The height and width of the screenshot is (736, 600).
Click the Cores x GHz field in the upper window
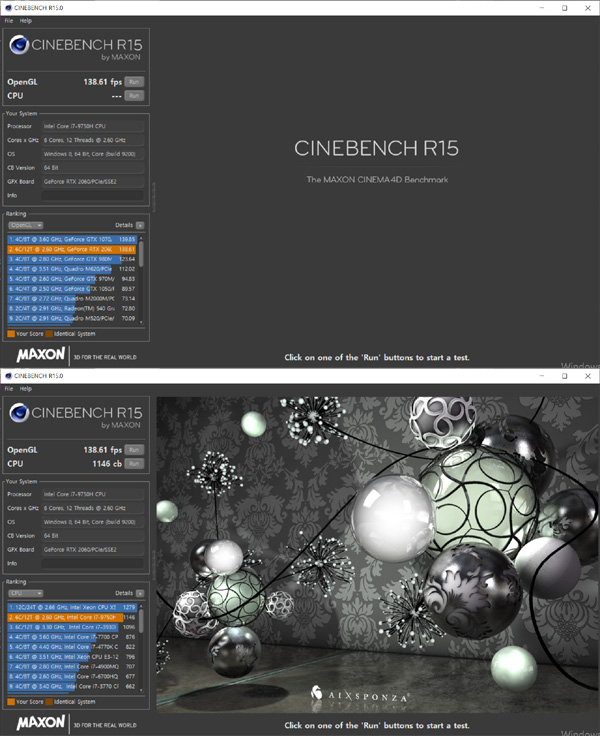pyautogui.click(x=92, y=140)
